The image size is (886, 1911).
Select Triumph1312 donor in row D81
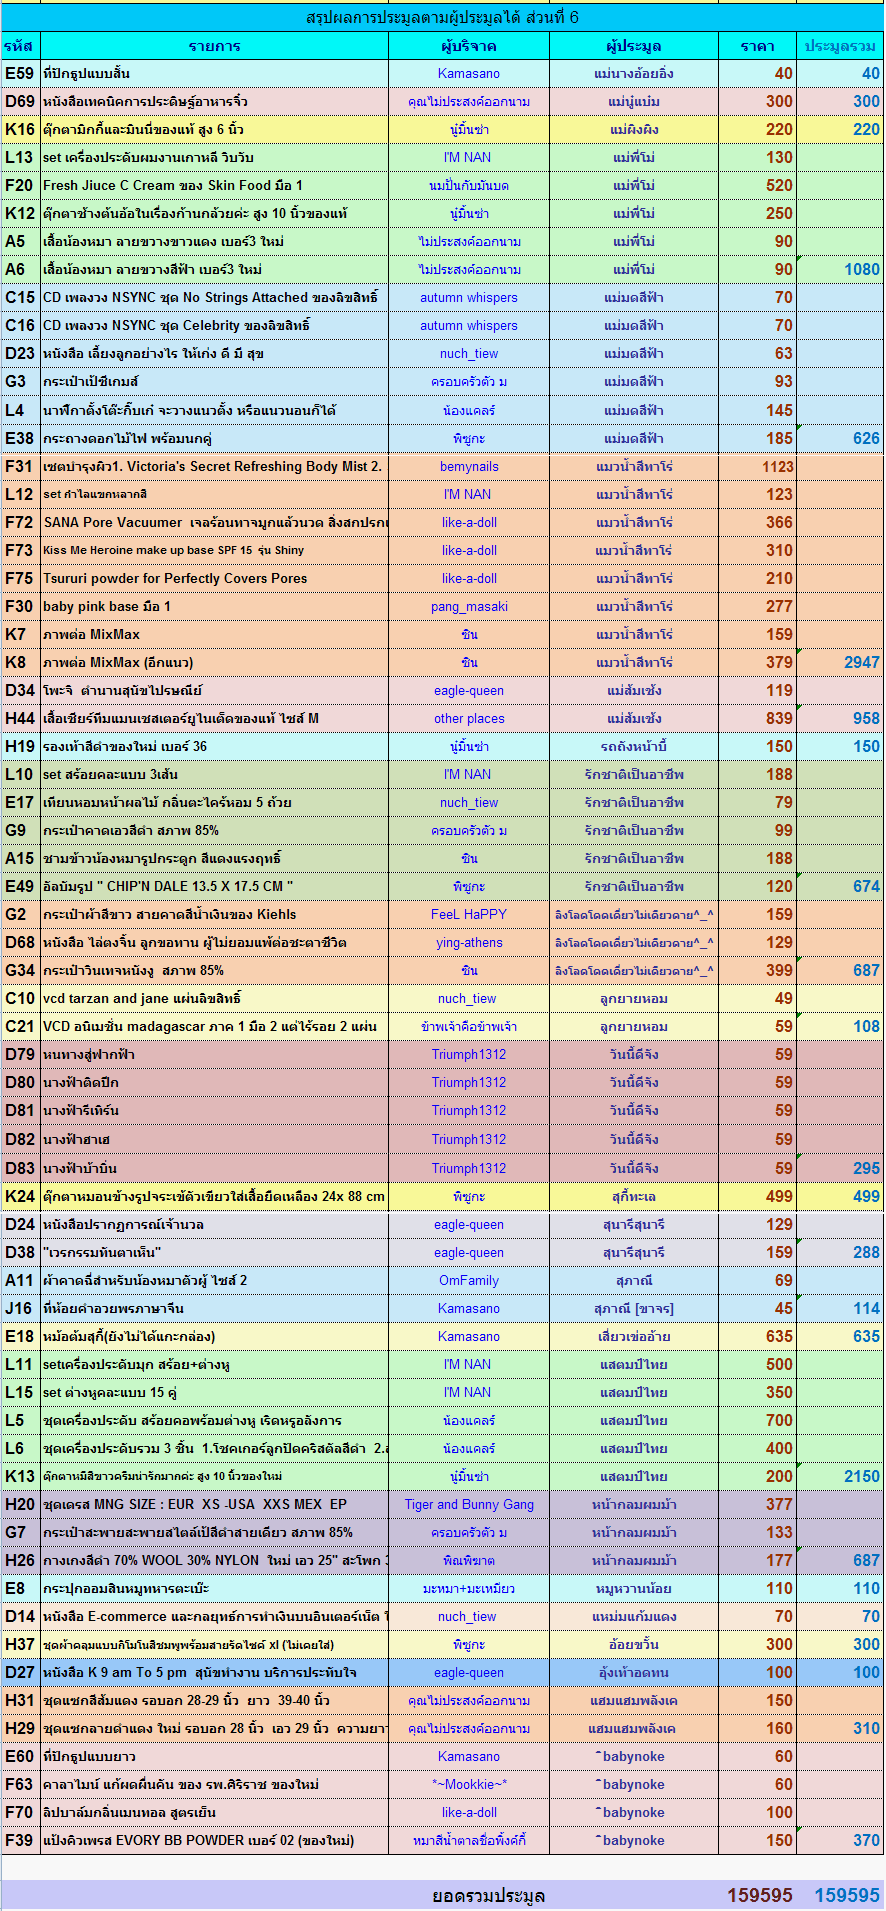tap(469, 1110)
